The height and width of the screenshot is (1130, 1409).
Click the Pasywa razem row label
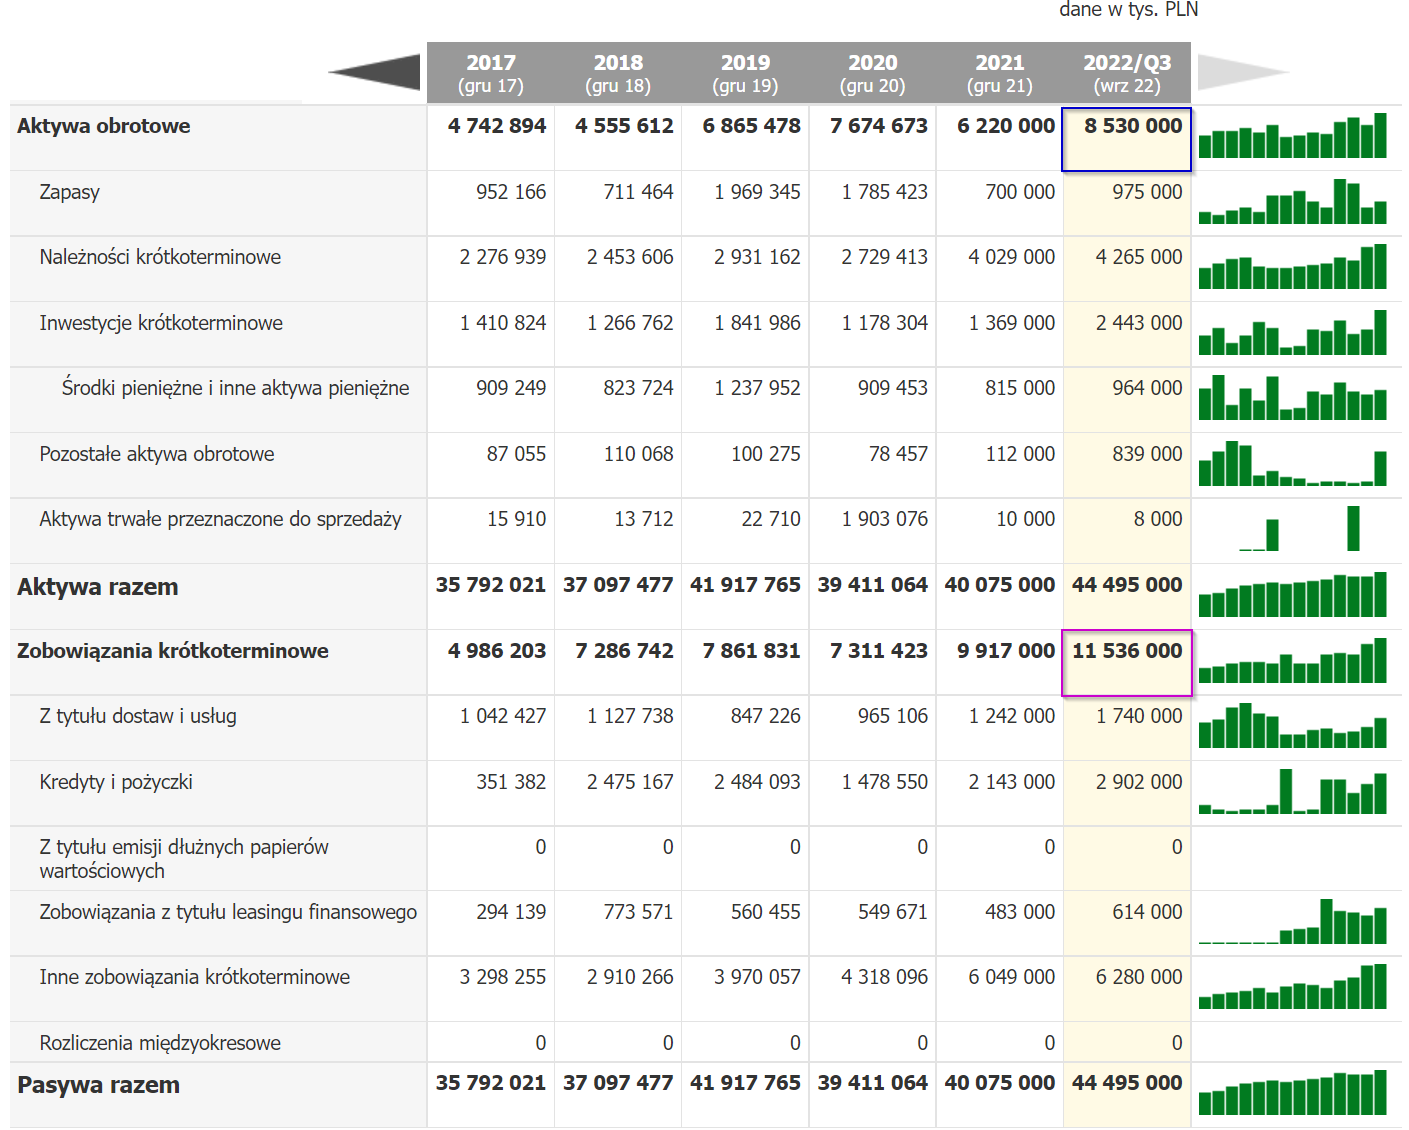click(99, 1085)
